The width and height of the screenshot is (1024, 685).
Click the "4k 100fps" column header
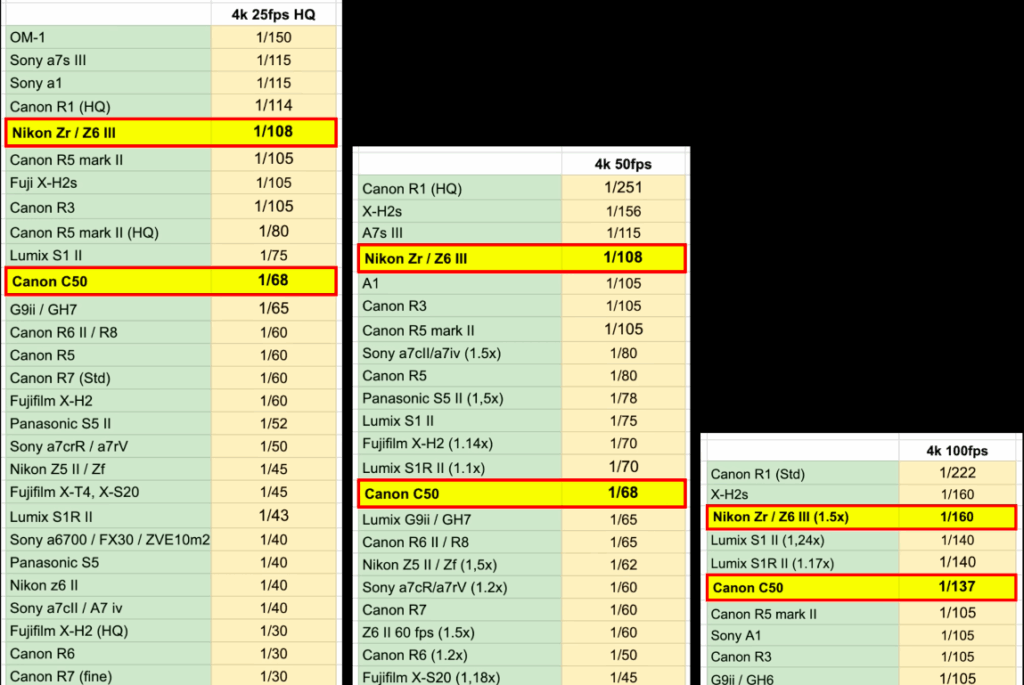point(958,451)
